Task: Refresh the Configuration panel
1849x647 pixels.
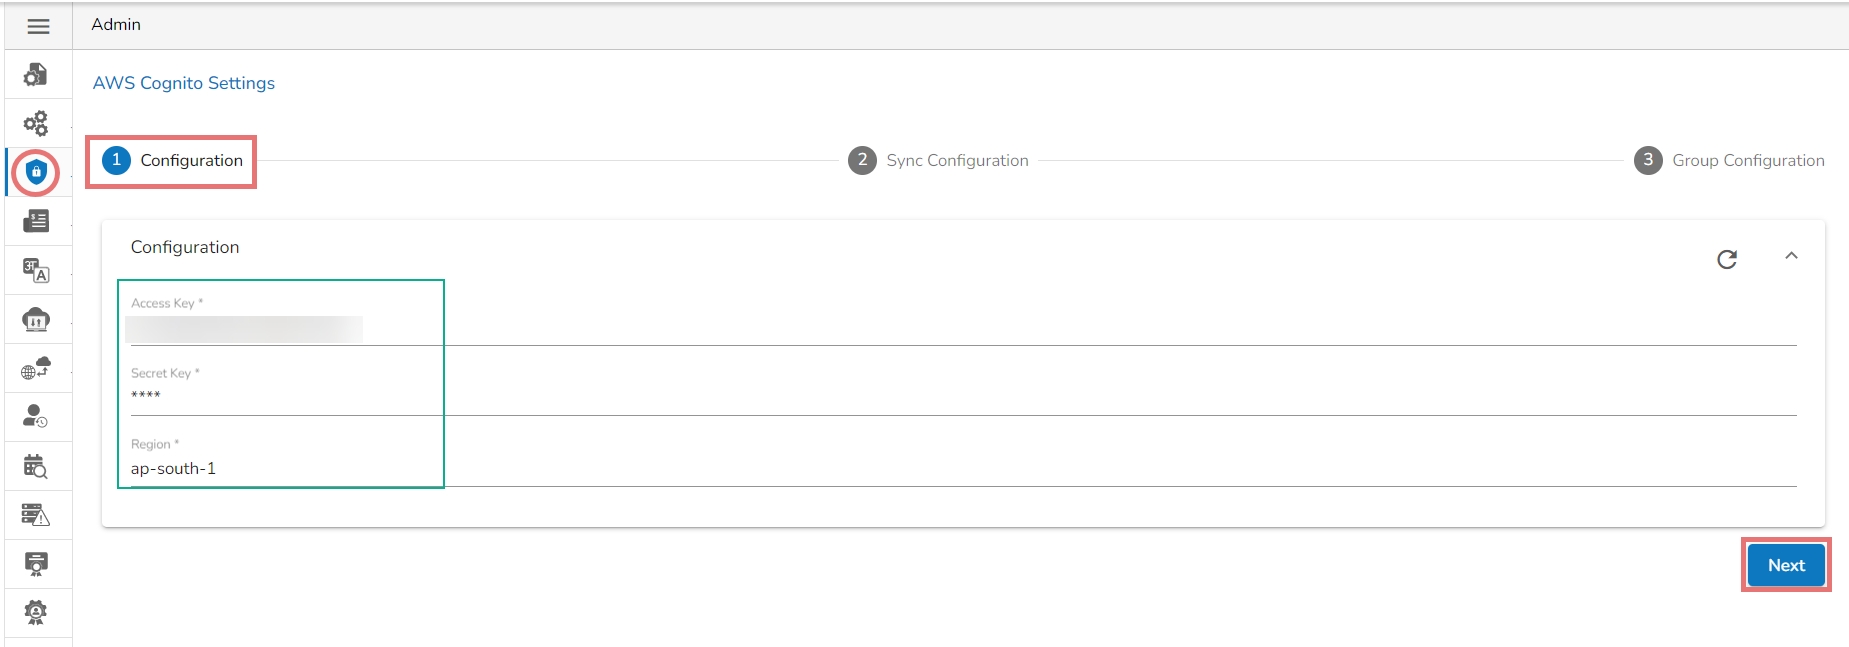Action: coord(1727,260)
